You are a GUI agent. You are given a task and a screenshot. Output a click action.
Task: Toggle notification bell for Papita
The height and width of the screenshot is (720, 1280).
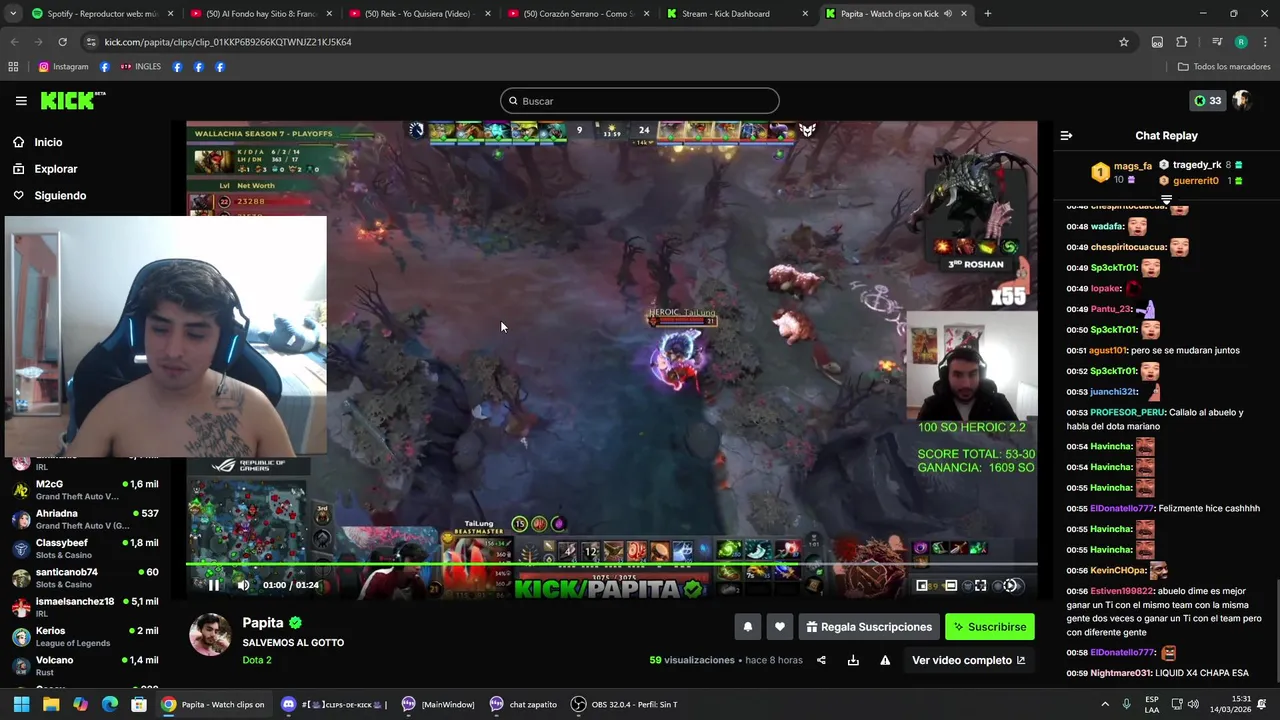(747, 627)
